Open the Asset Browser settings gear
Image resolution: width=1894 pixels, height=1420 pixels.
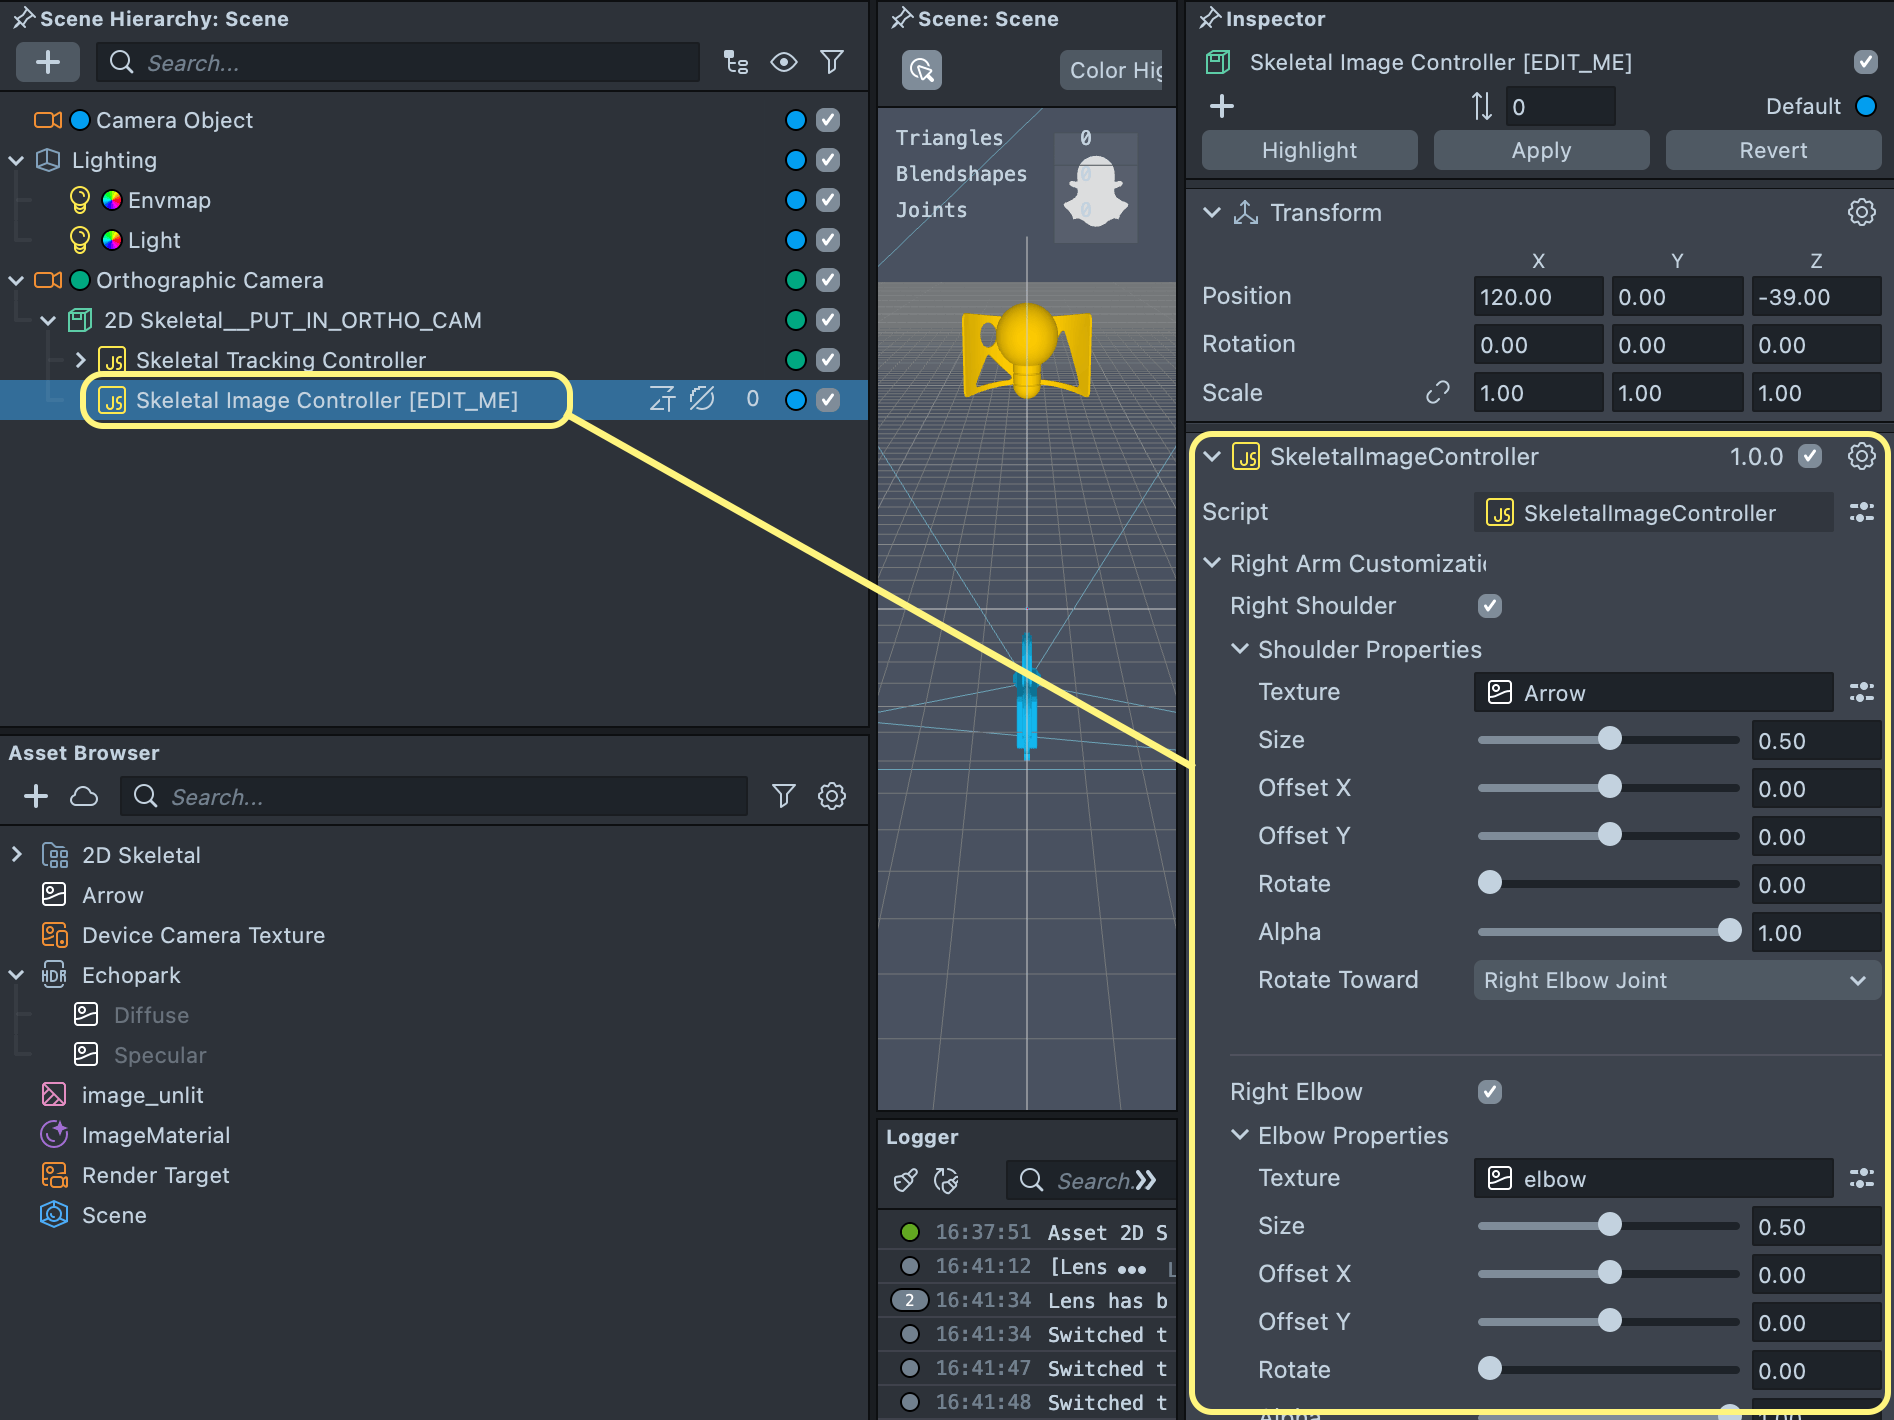tap(831, 796)
